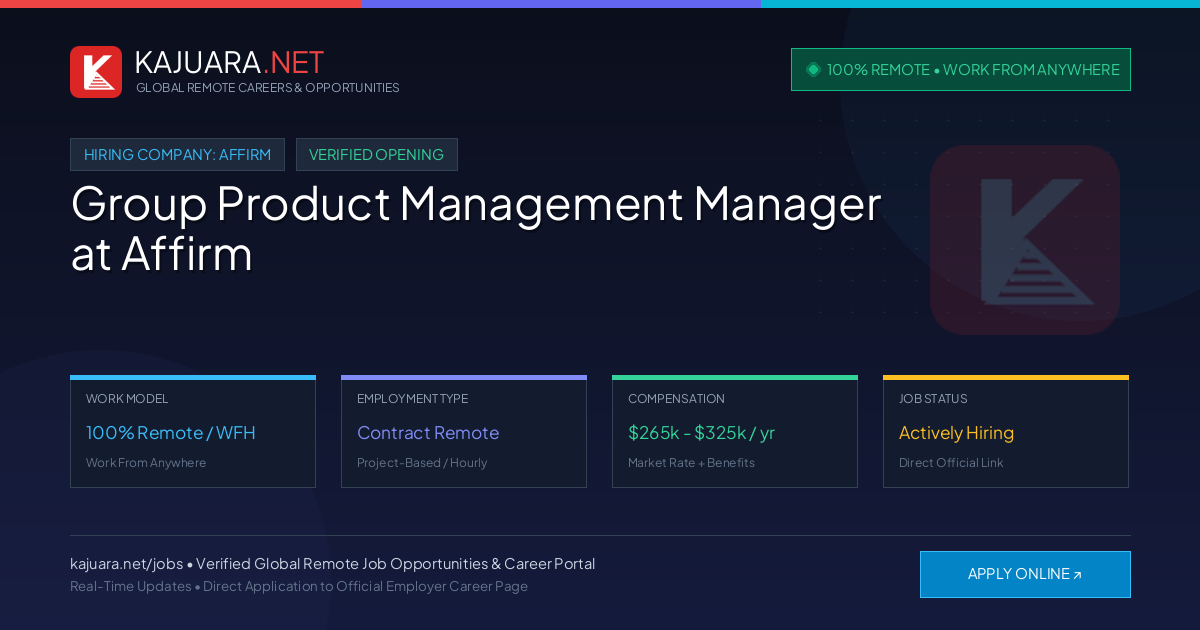Click the KAJUARA.NET site title
Image resolution: width=1200 pixels, height=630 pixels.
coord(229,62)
